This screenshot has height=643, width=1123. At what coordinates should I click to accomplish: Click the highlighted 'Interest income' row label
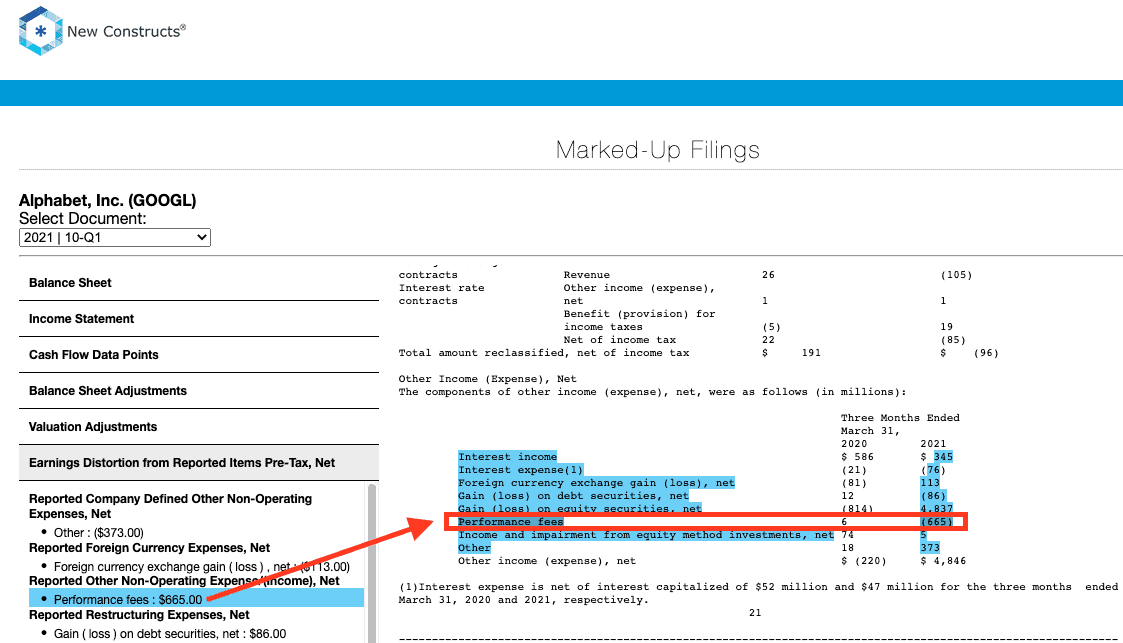click(508, 457)
